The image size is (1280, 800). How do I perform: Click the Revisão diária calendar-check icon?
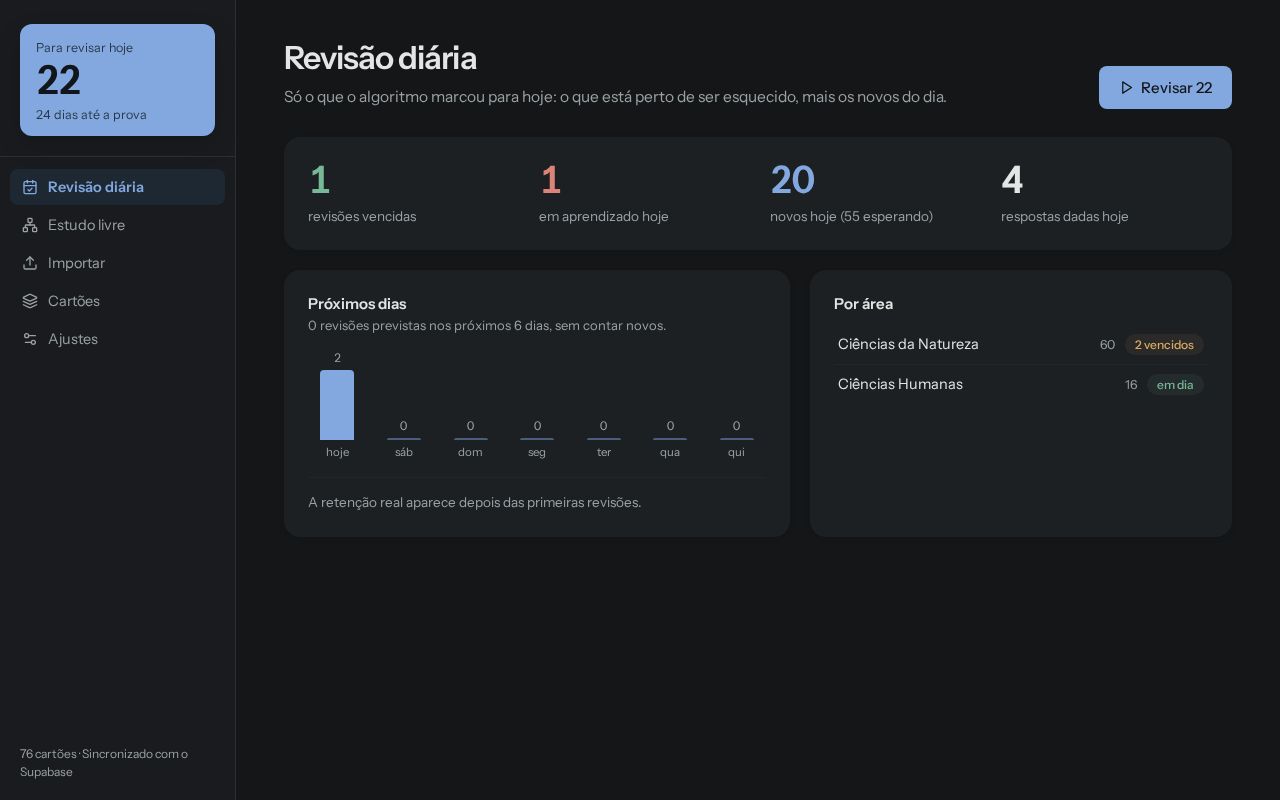pos(30,187)
